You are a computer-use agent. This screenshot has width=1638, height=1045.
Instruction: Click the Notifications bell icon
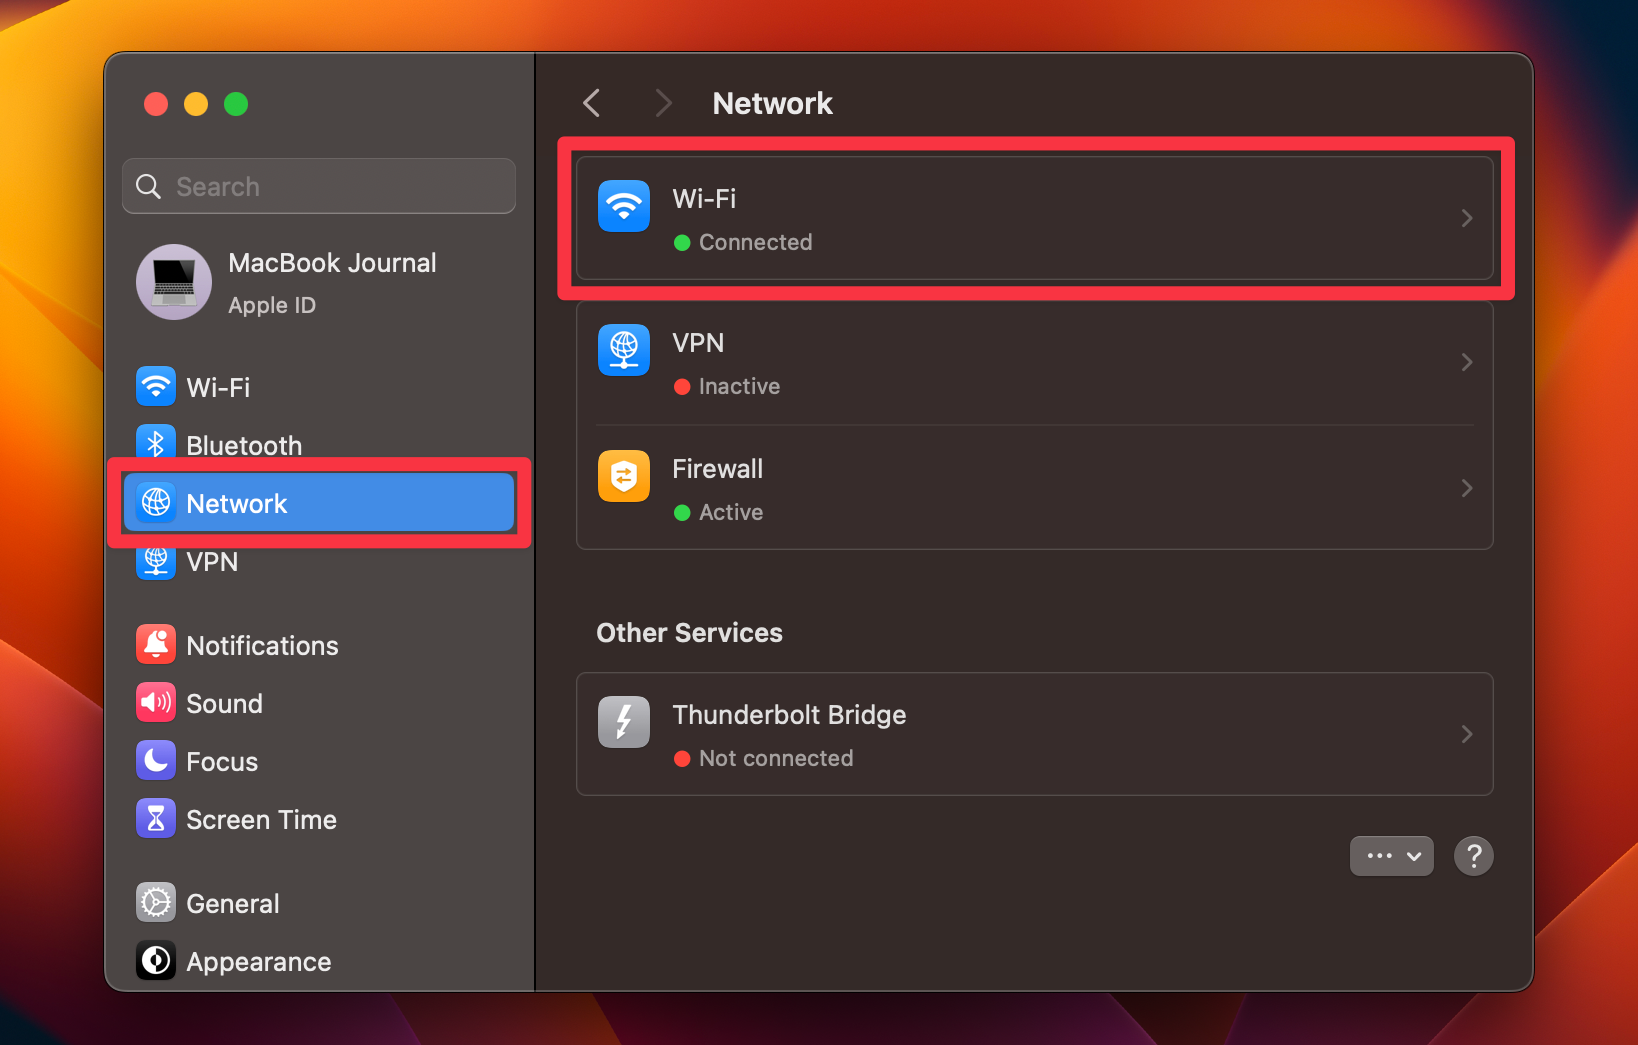156,644
